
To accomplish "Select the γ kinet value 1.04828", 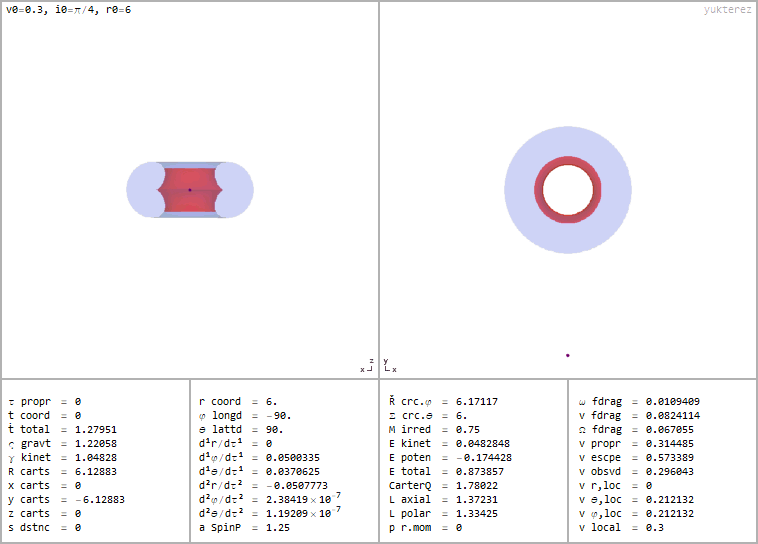I will 96,457.
